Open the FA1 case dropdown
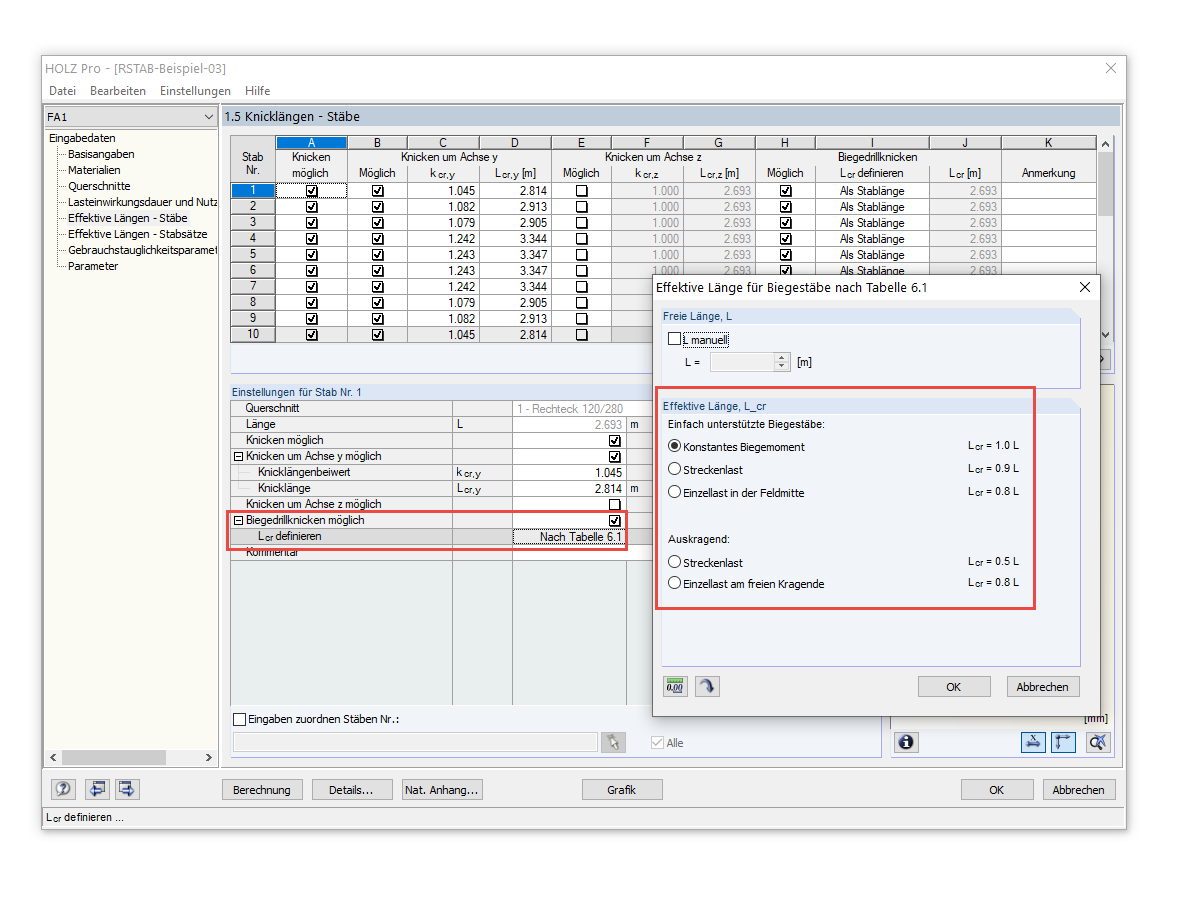Screen dimensions: 1200x900 208,117
